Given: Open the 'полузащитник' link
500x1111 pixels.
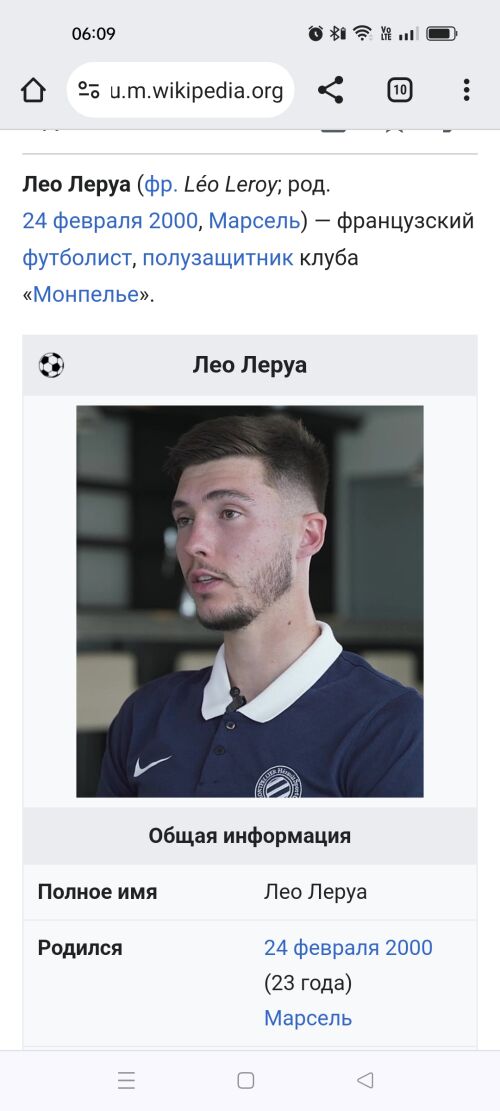Looking at the screenshot, I should coord(218,258).
